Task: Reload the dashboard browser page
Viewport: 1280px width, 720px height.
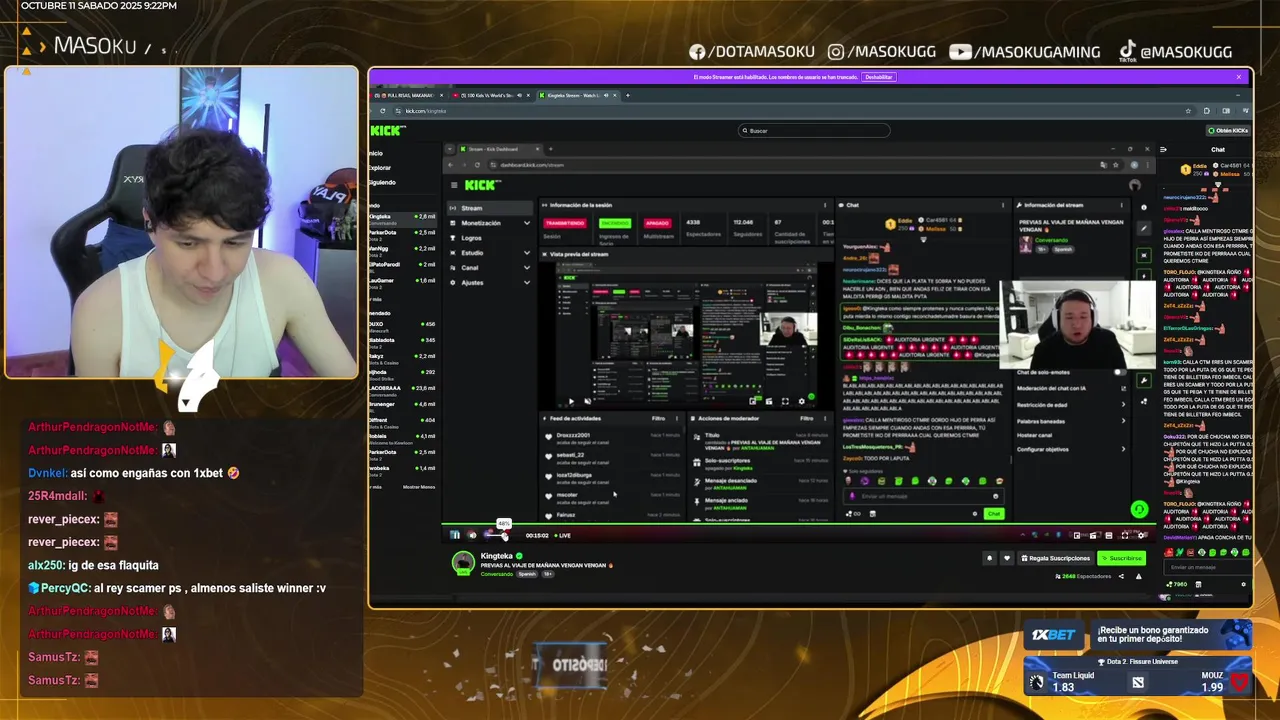Action: pyautogui.click(x=477, y=165)
